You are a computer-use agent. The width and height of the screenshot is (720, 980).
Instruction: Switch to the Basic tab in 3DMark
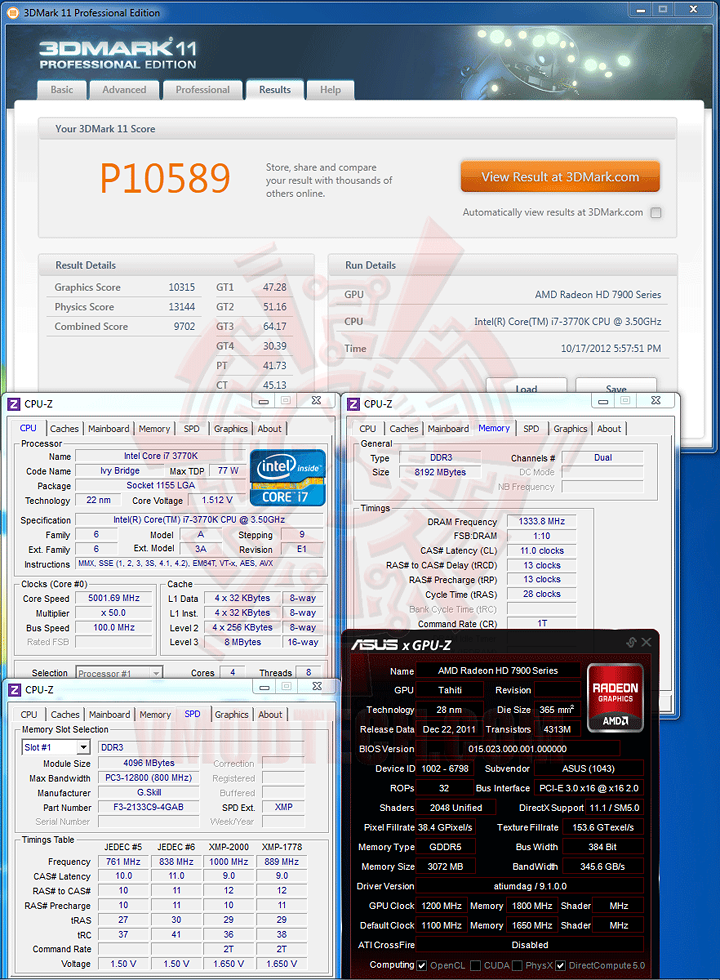click(62, 90)
